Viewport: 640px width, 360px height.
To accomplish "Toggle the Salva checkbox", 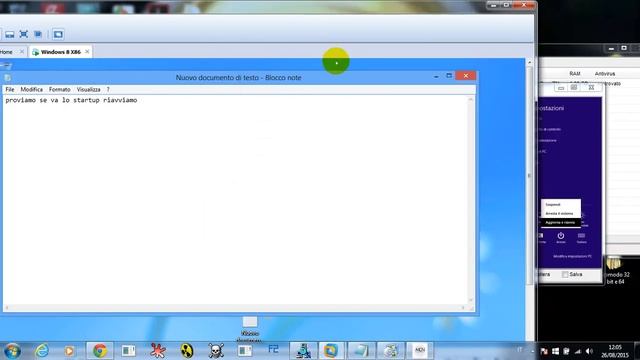I will pos(565,274).
